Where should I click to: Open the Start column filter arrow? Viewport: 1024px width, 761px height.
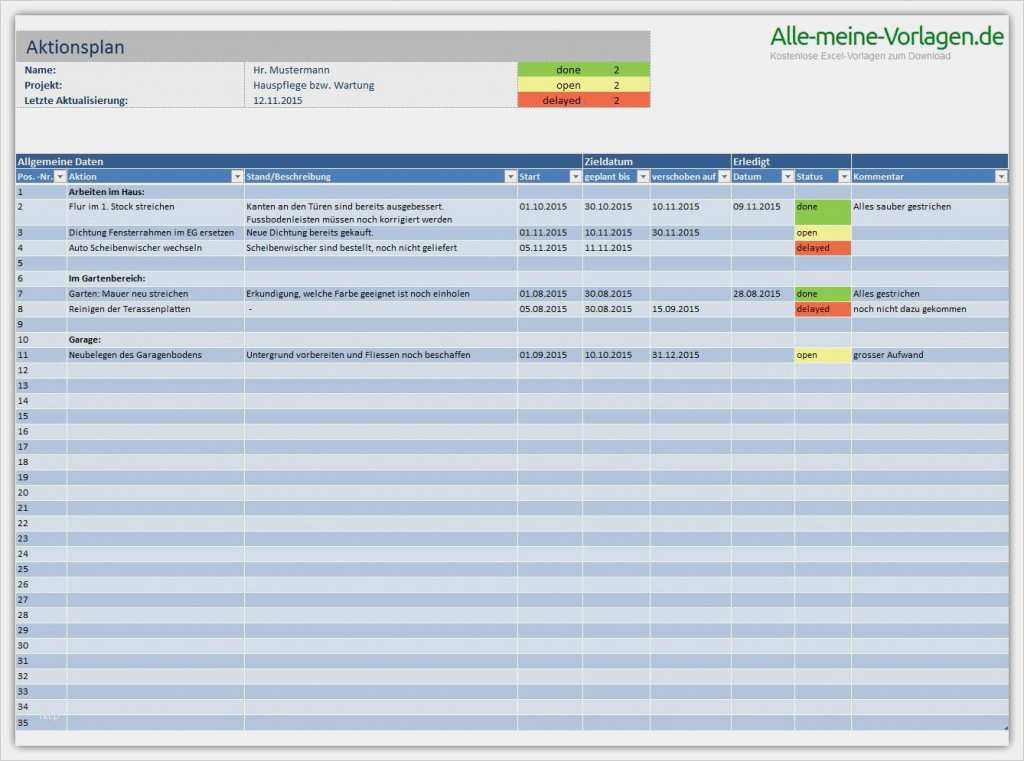576,176
